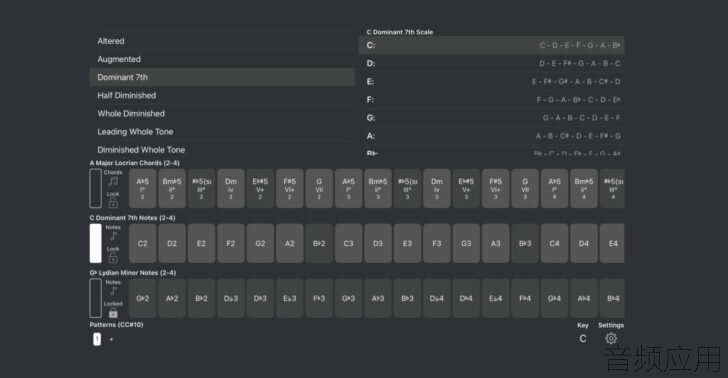Add a new pattern with plus icon
This screenshot has height=378, width=728.
tap(111, 339)
